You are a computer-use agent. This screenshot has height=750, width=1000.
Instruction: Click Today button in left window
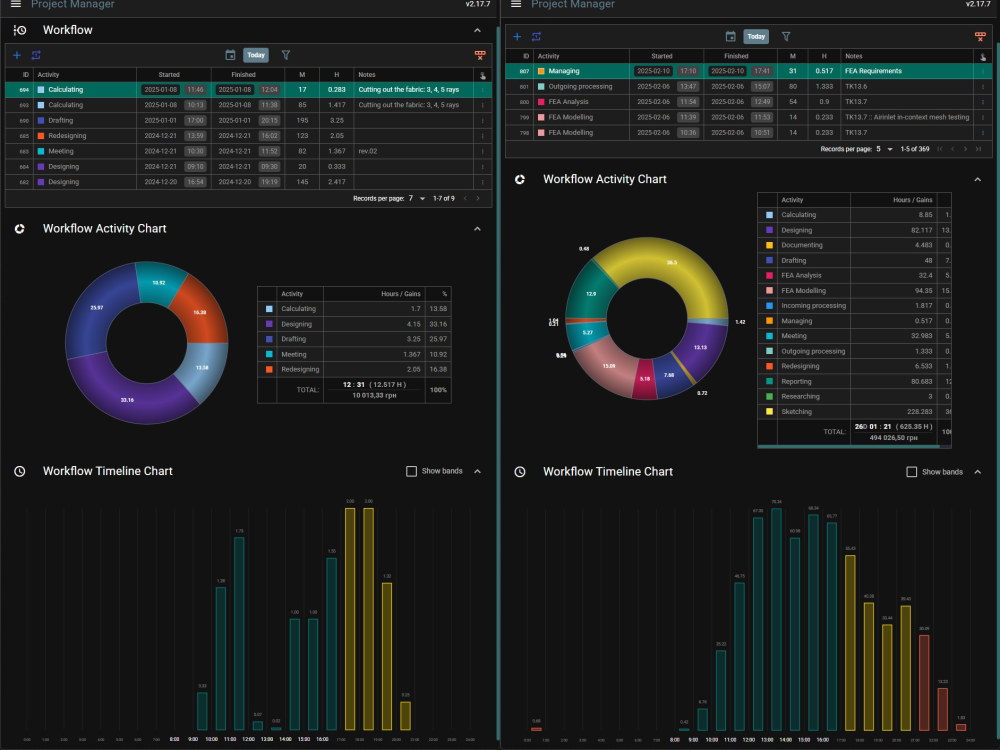pyautogui.click(x=256, y=55)
